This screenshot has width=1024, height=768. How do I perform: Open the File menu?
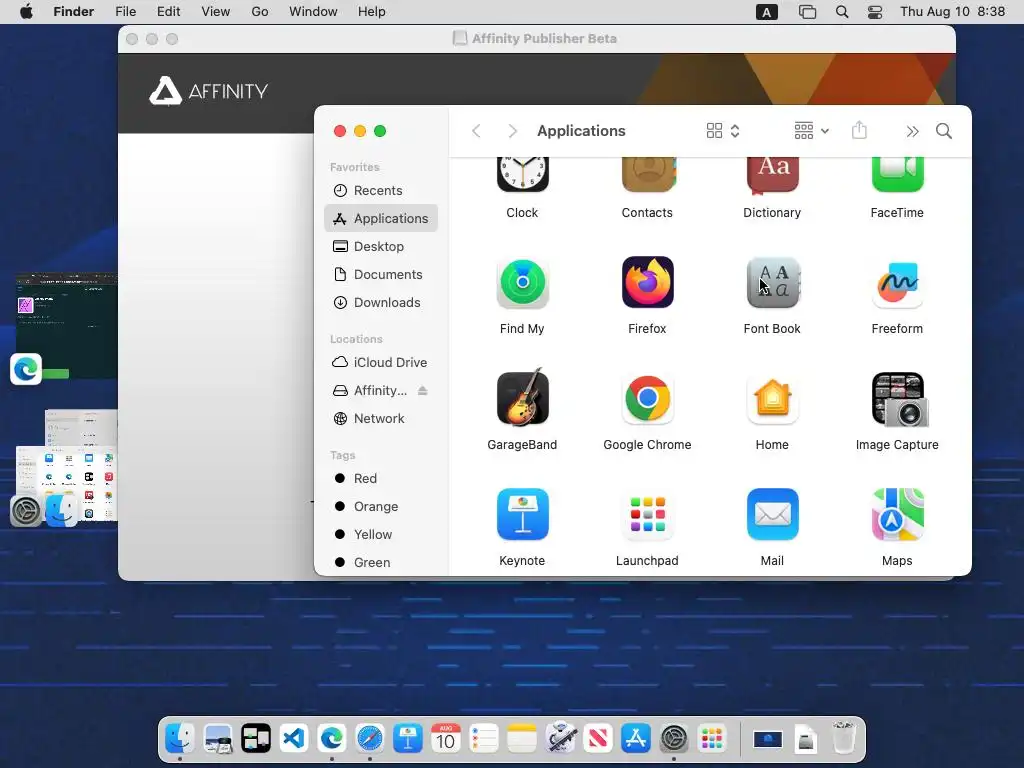(125, 12)
